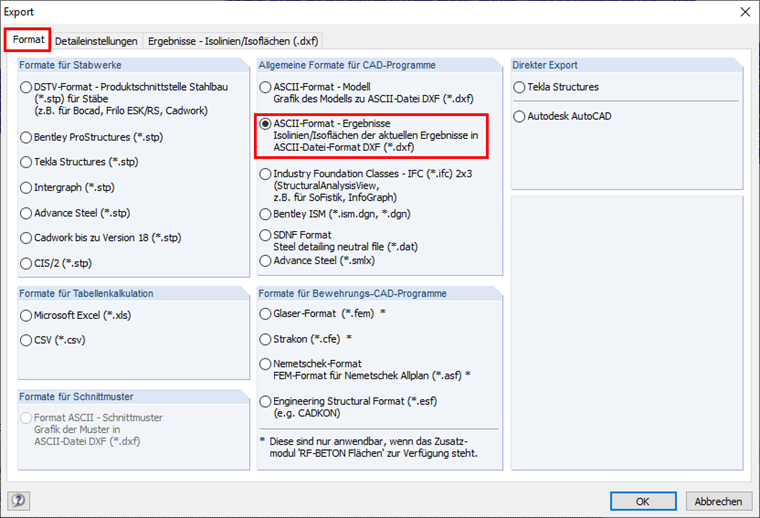Pick the Intergraph (*.stp) radio button
This screenshot has height=518, width=760.
tap(26, 187)
